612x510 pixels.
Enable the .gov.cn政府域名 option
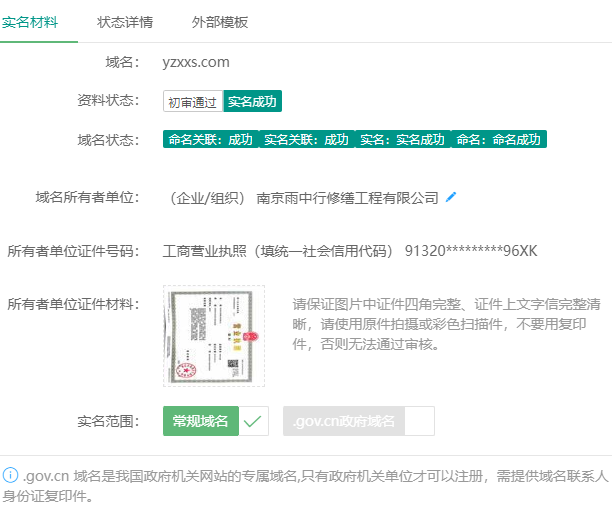pyautogui.click(x=344, y=421)
